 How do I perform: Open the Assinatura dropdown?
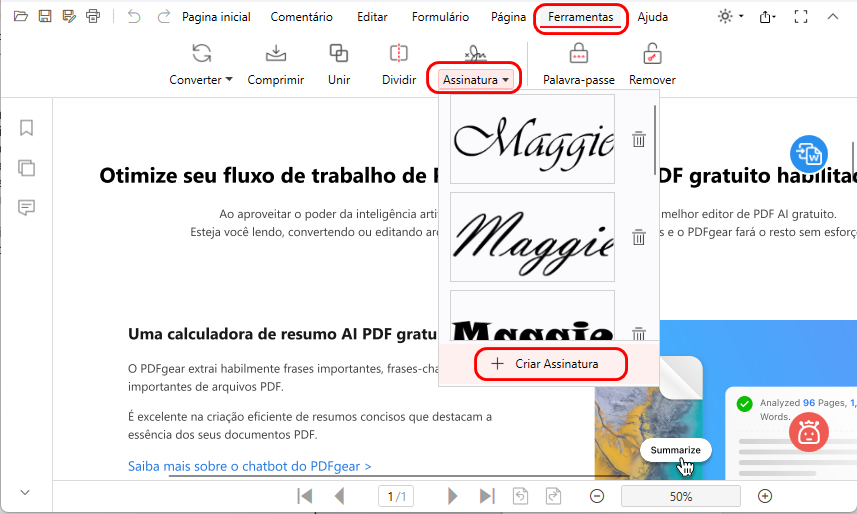pyautogui.click(x=476, y=80)
